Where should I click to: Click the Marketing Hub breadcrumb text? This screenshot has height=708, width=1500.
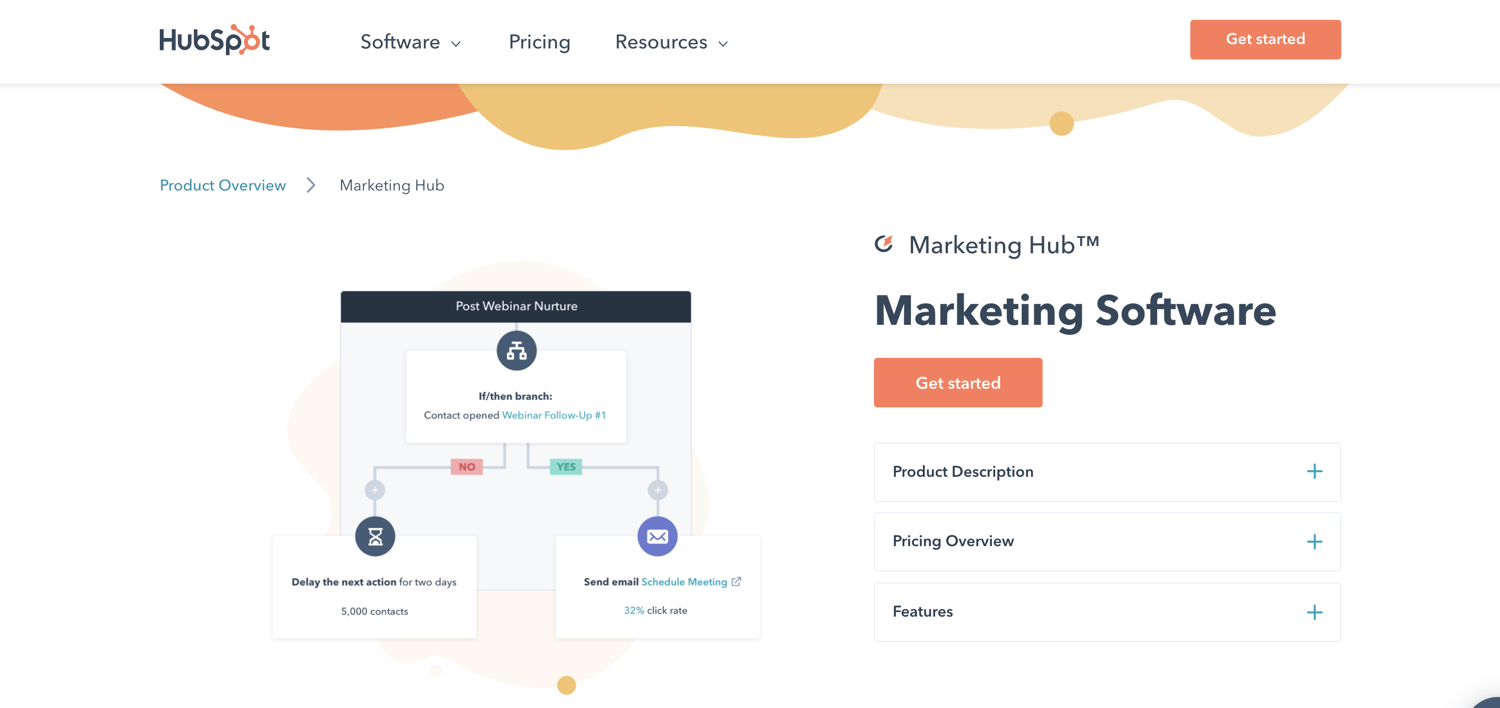[392, 185]
